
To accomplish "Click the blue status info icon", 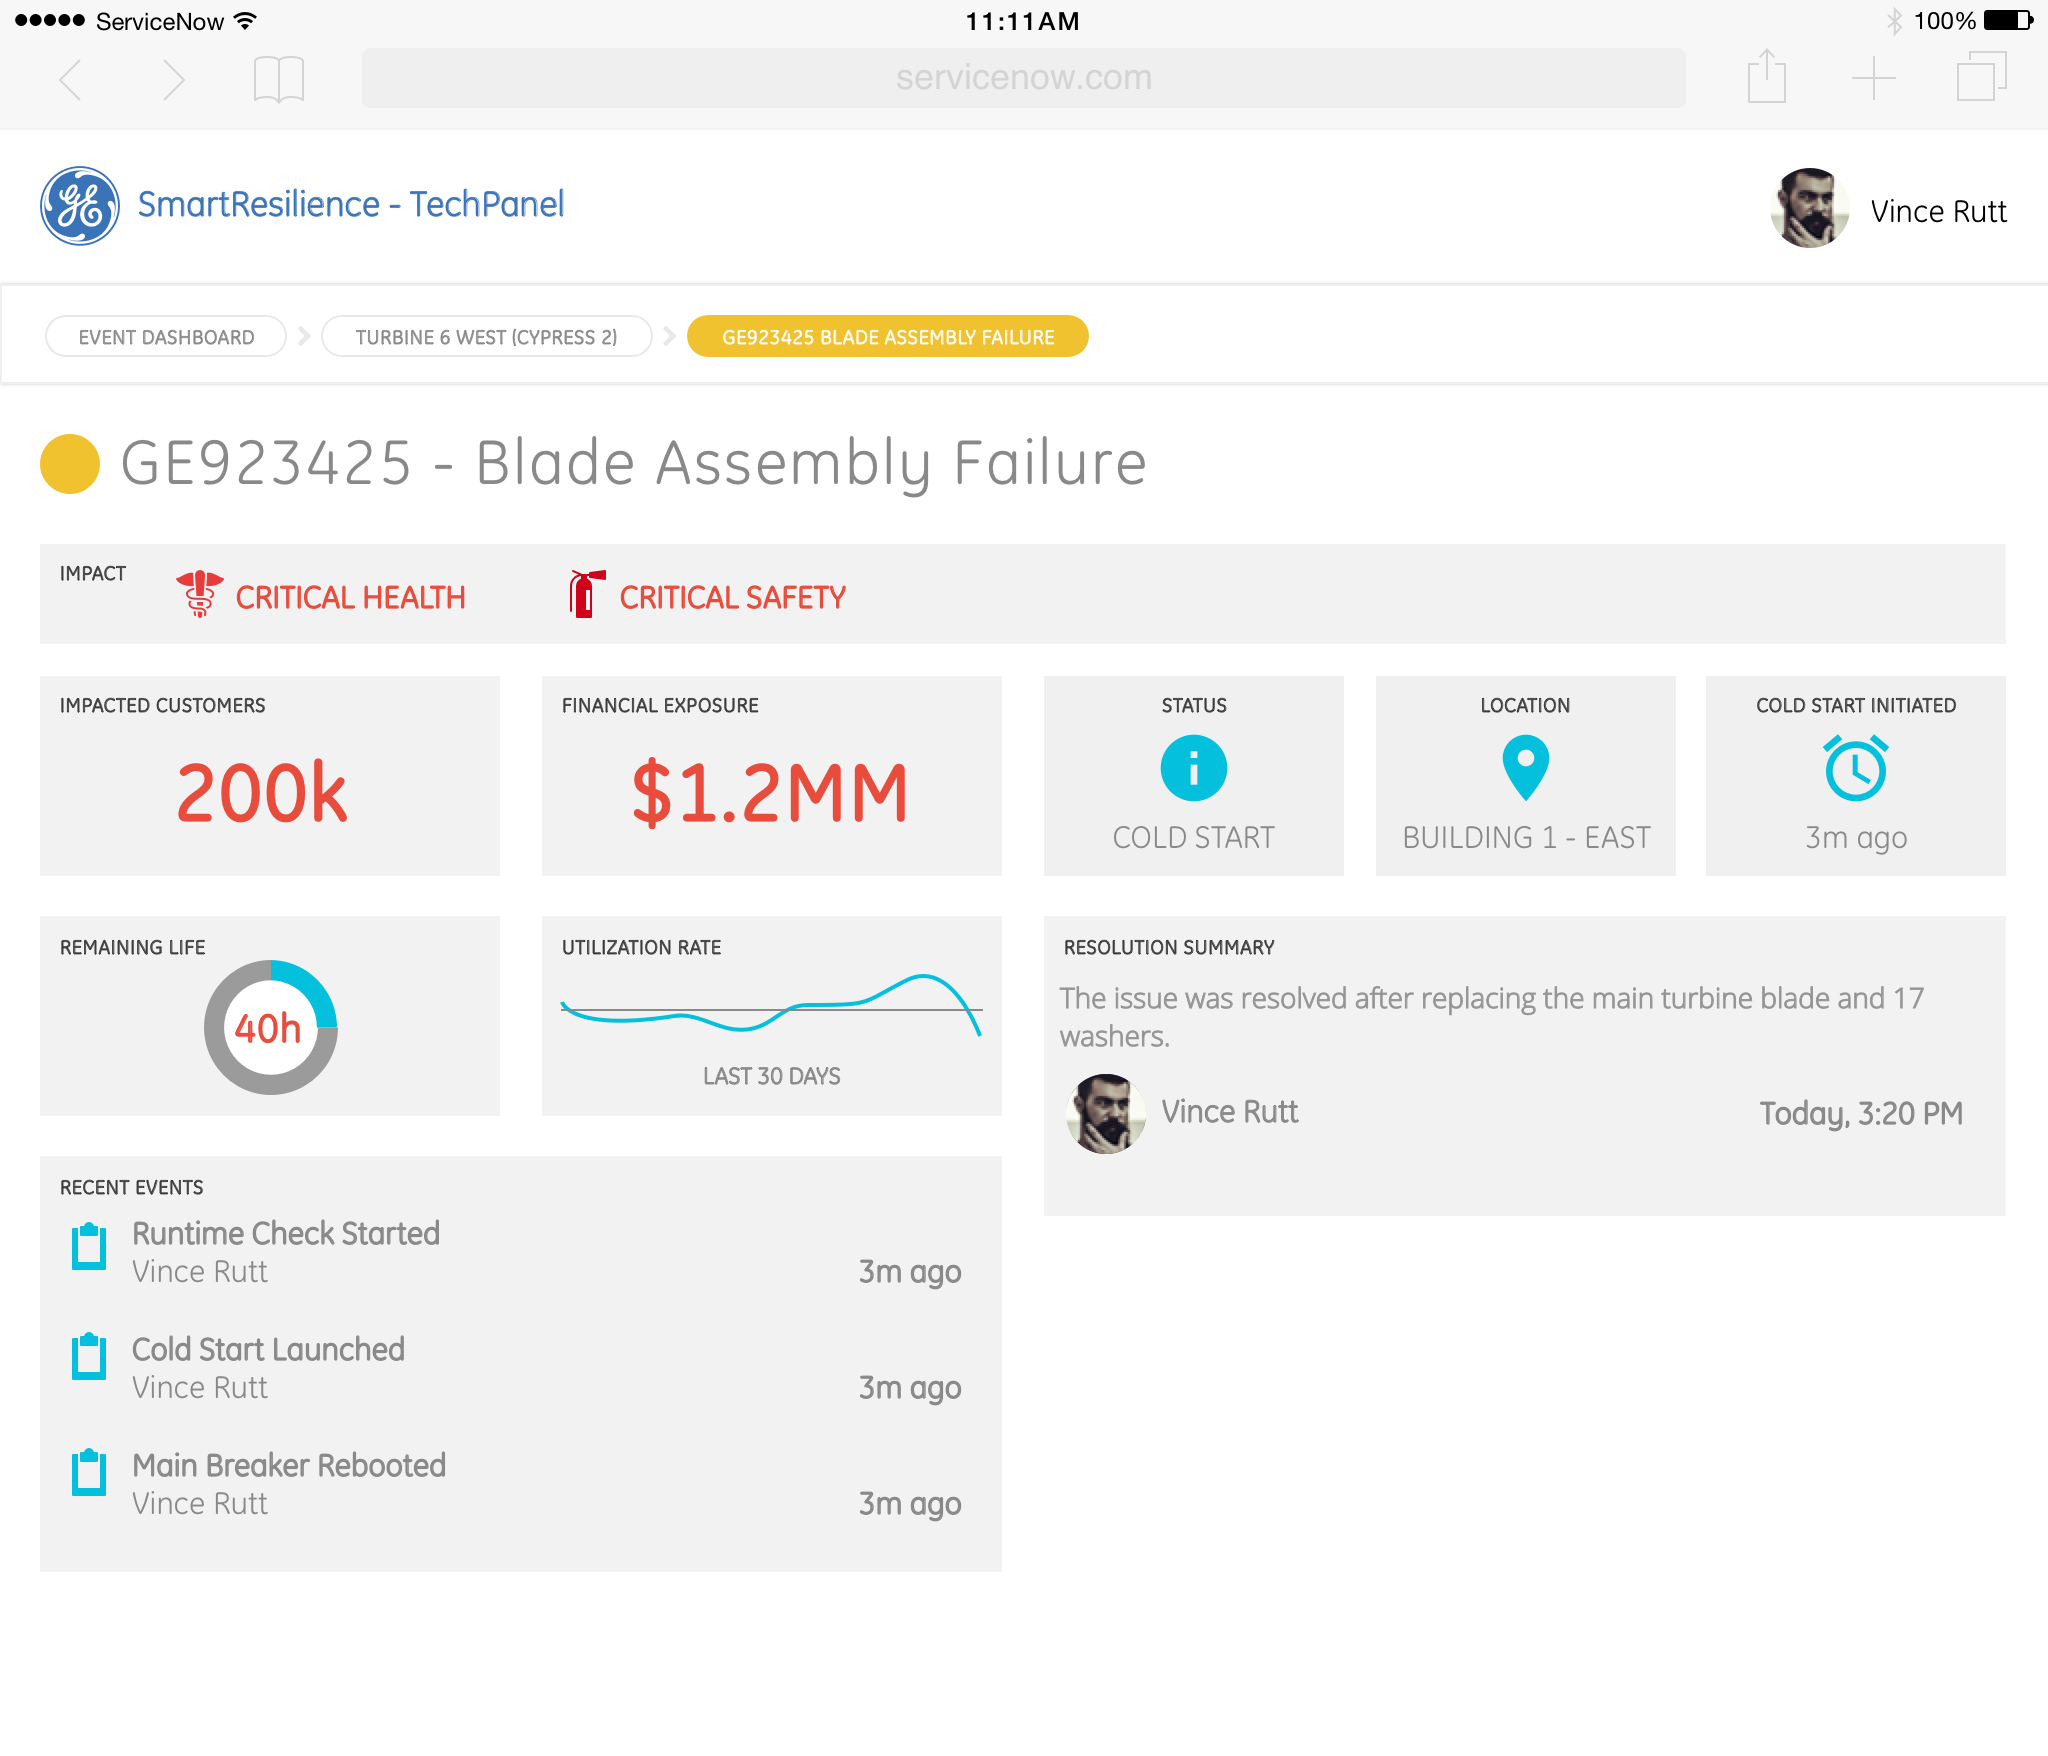I will click(1193, 768).
